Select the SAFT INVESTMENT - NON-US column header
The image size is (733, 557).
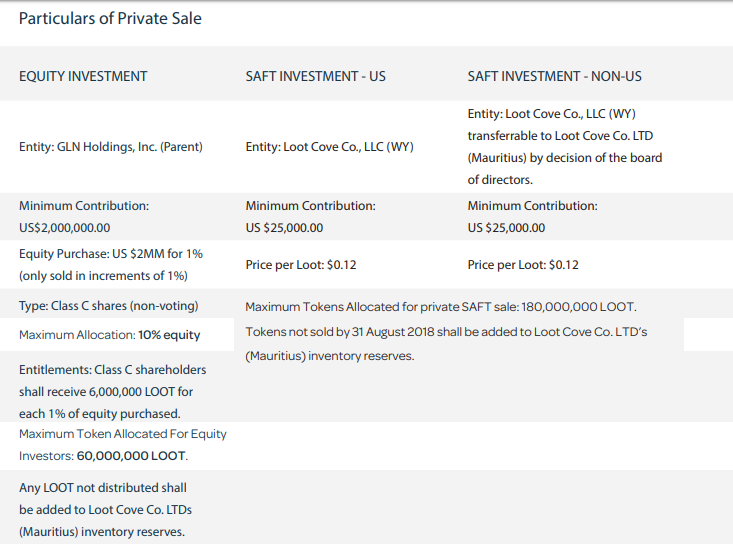(554, 76)
